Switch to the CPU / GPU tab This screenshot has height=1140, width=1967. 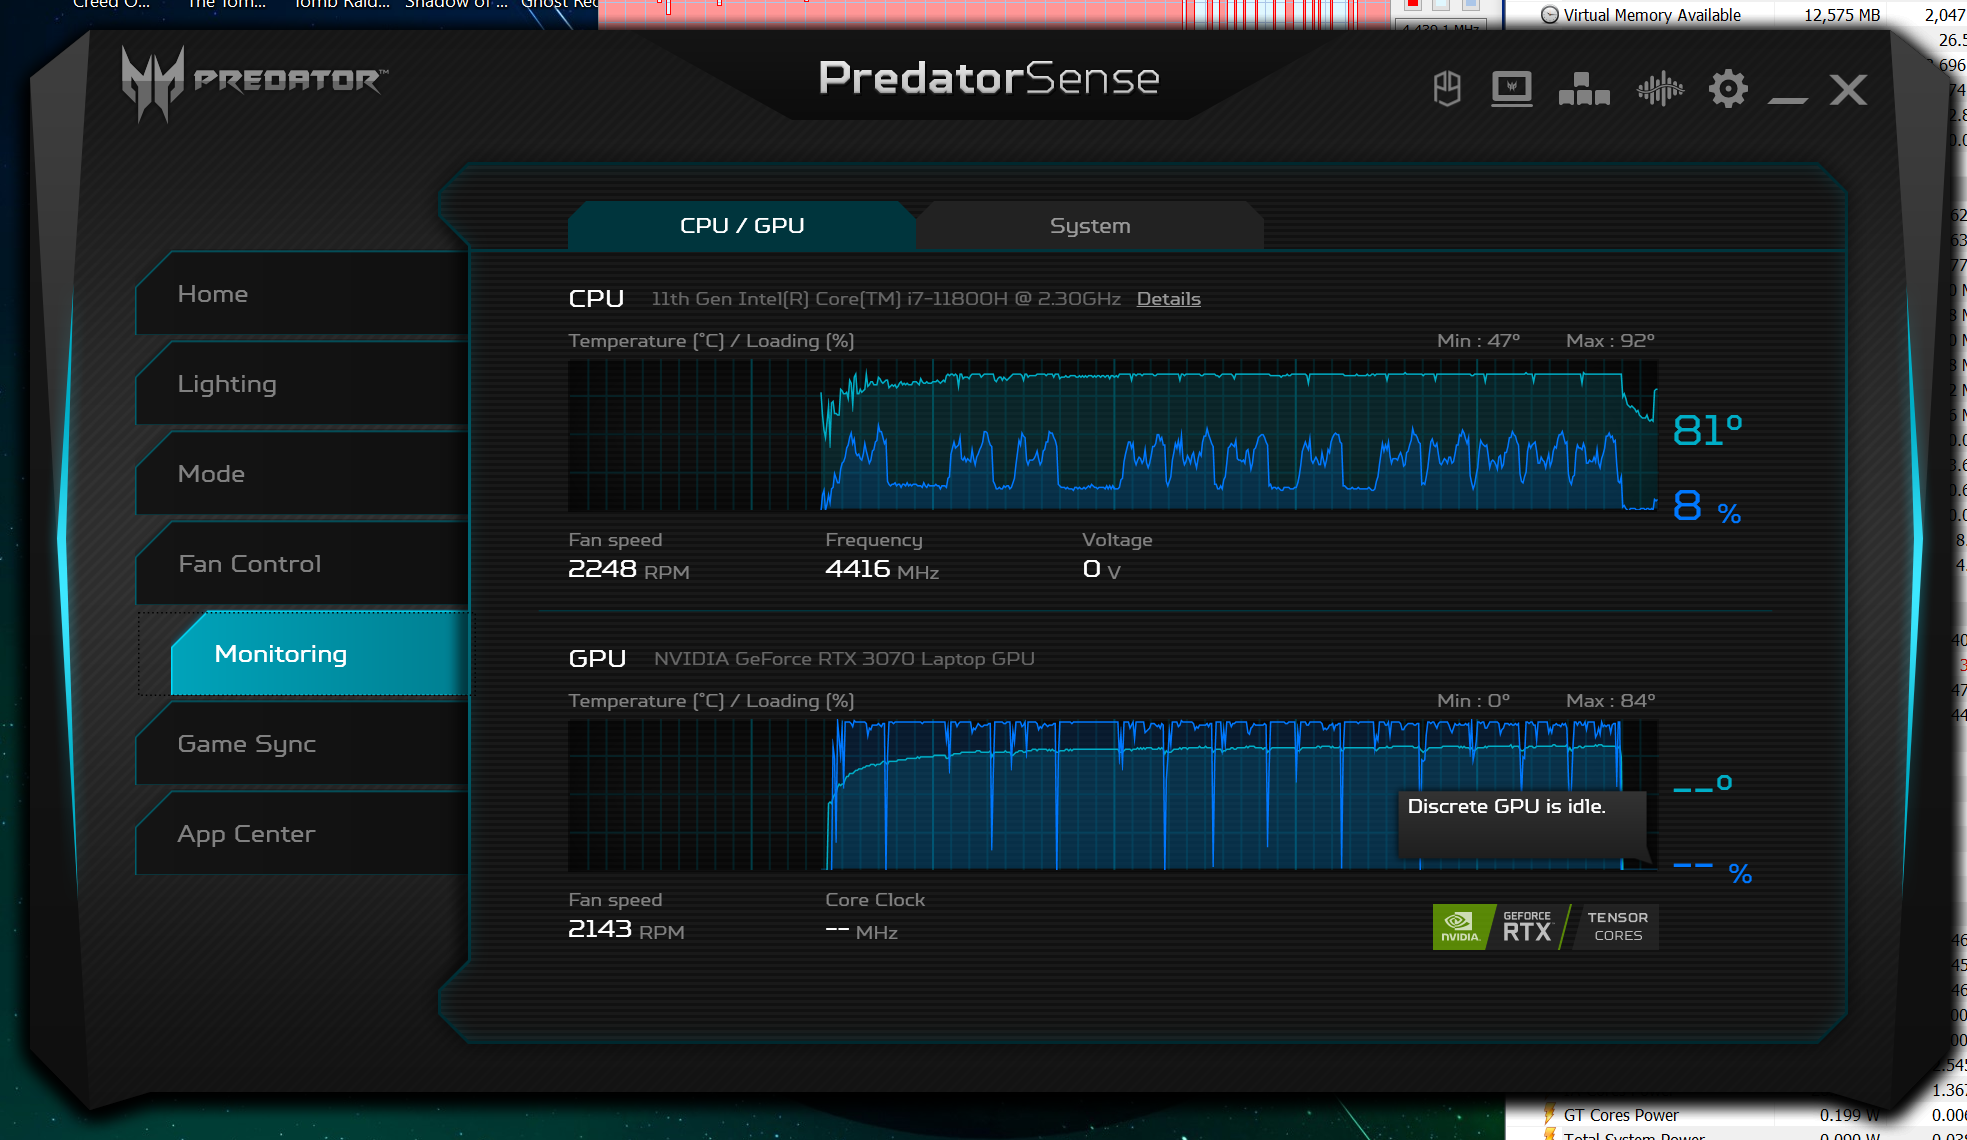point(742,226)
